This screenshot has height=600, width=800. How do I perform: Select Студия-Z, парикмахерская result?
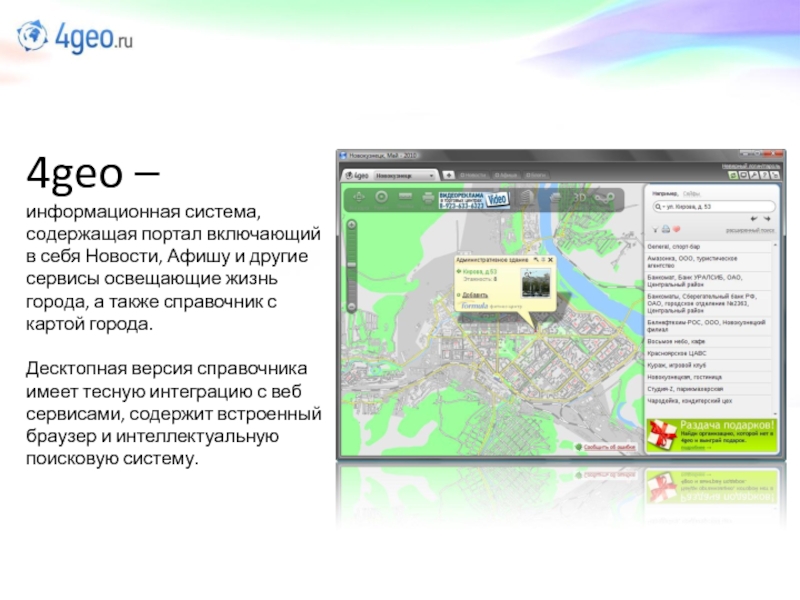709,389
